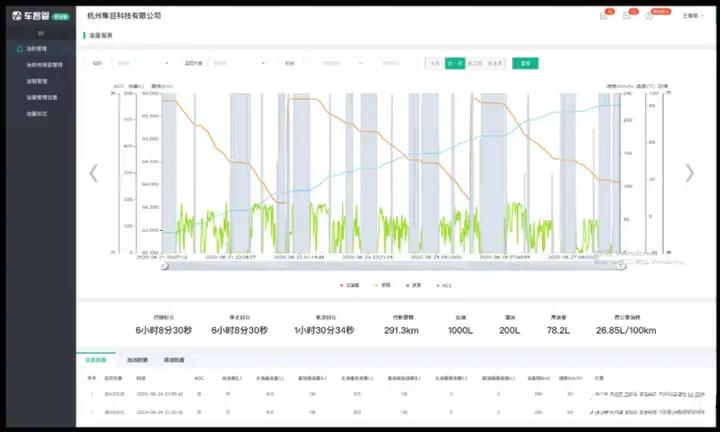Image resolution: width=720 pixels, height=432 pixels.
Task: Go to previous chart with left arrow
Action: coord(94,173)
